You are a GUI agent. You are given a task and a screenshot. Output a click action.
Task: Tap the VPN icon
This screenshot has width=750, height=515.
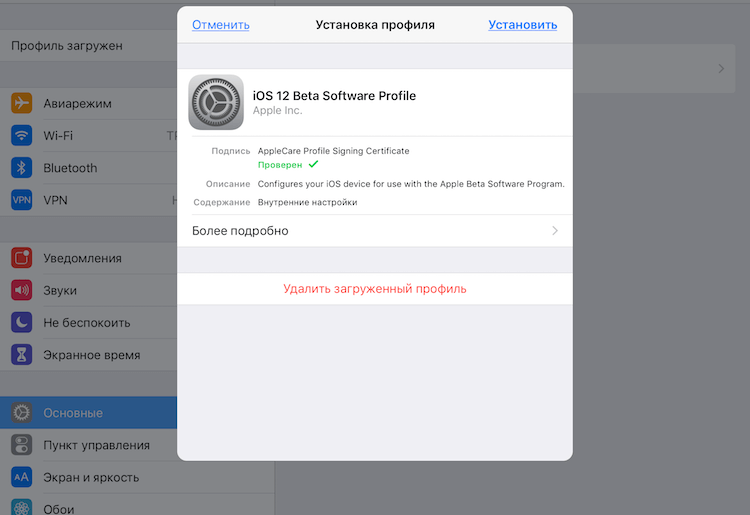(22, 200)
